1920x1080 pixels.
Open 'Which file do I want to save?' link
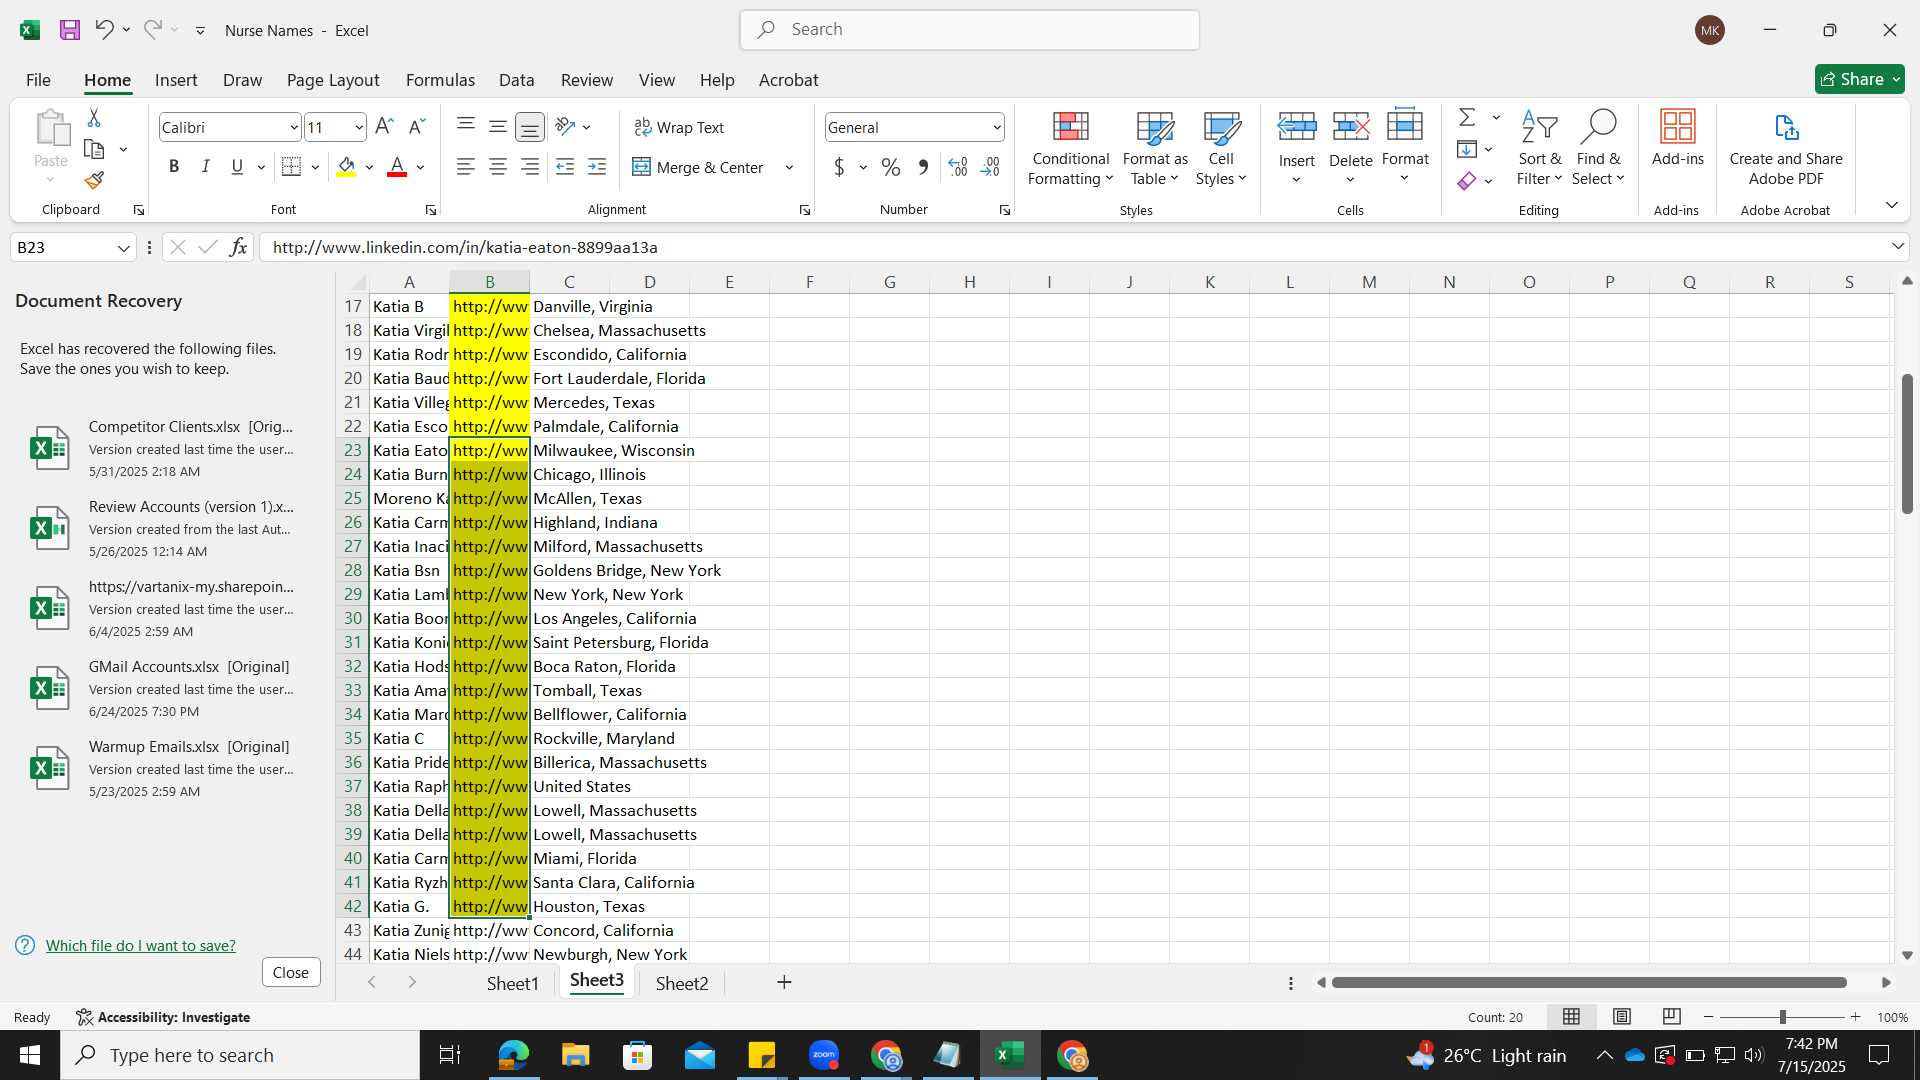point(141,945)
